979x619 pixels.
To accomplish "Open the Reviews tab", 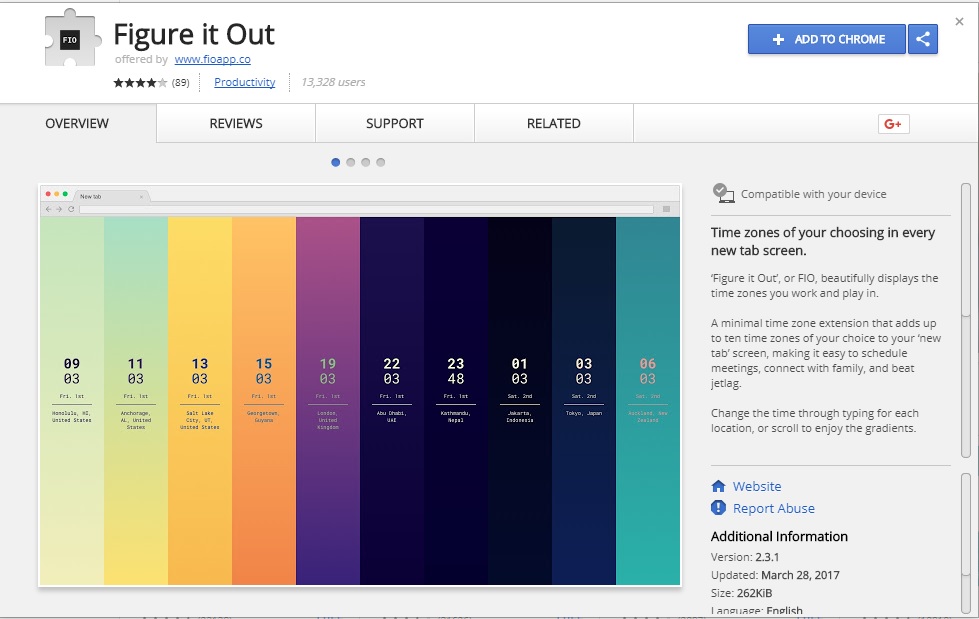I will tap(236, 124).
